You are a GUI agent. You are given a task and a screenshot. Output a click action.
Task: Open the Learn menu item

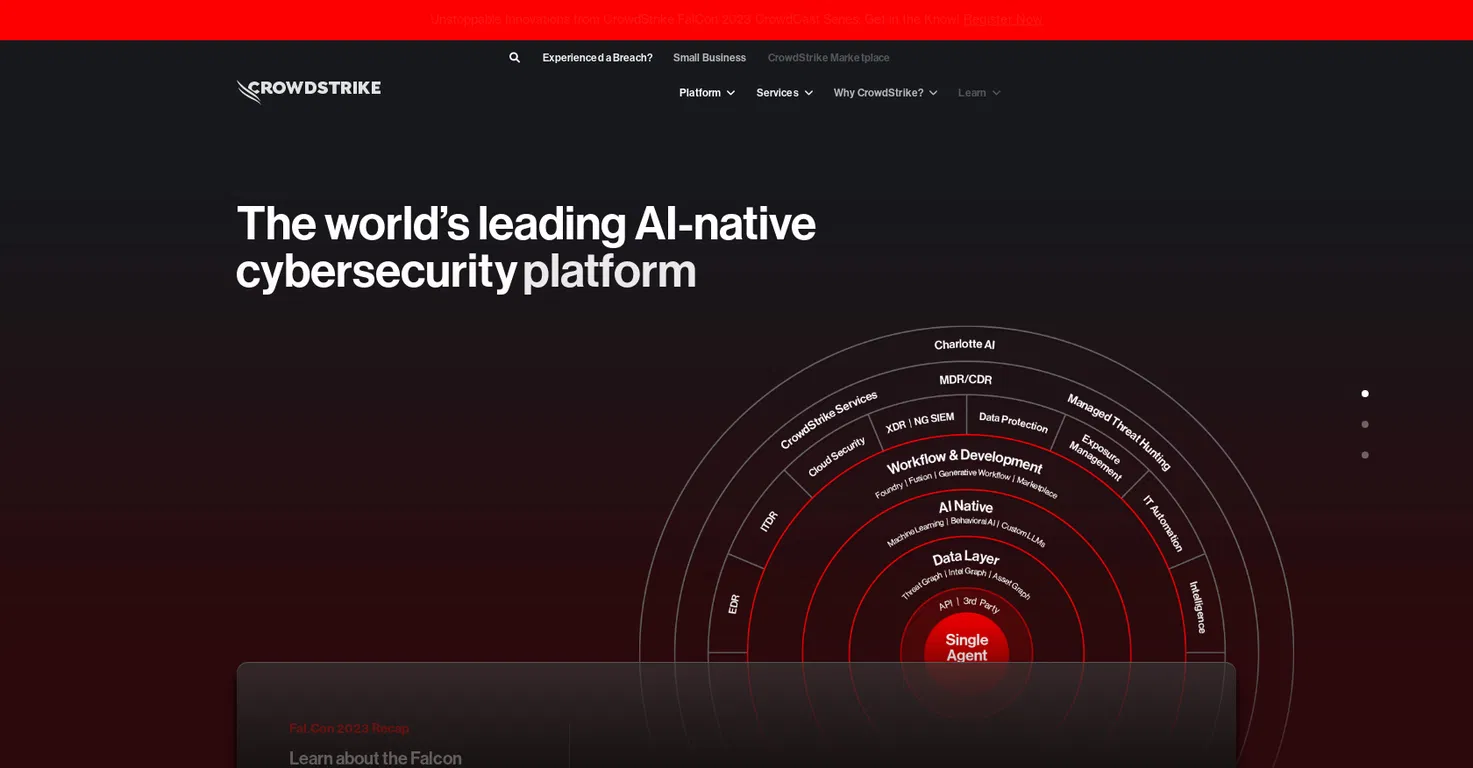(979, 93)
